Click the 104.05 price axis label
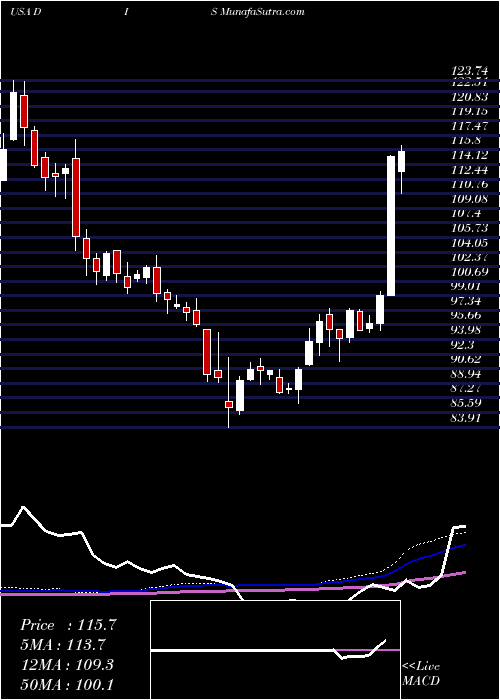This screenshot has width=500, height=700. point(470,242)
